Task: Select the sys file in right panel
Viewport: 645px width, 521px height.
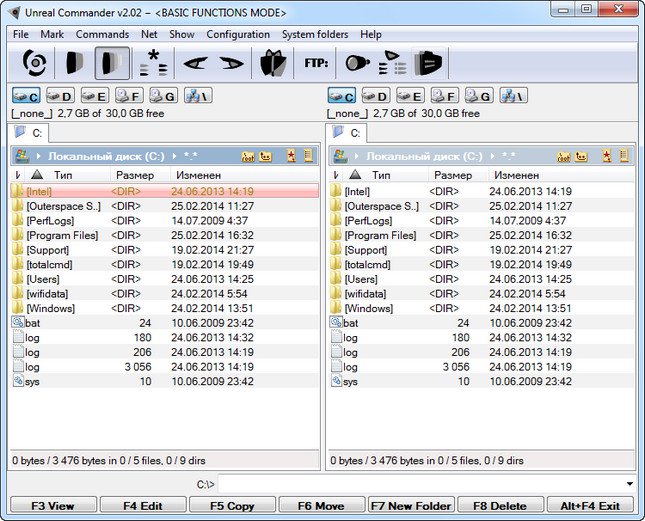Action: click(482, 382)
